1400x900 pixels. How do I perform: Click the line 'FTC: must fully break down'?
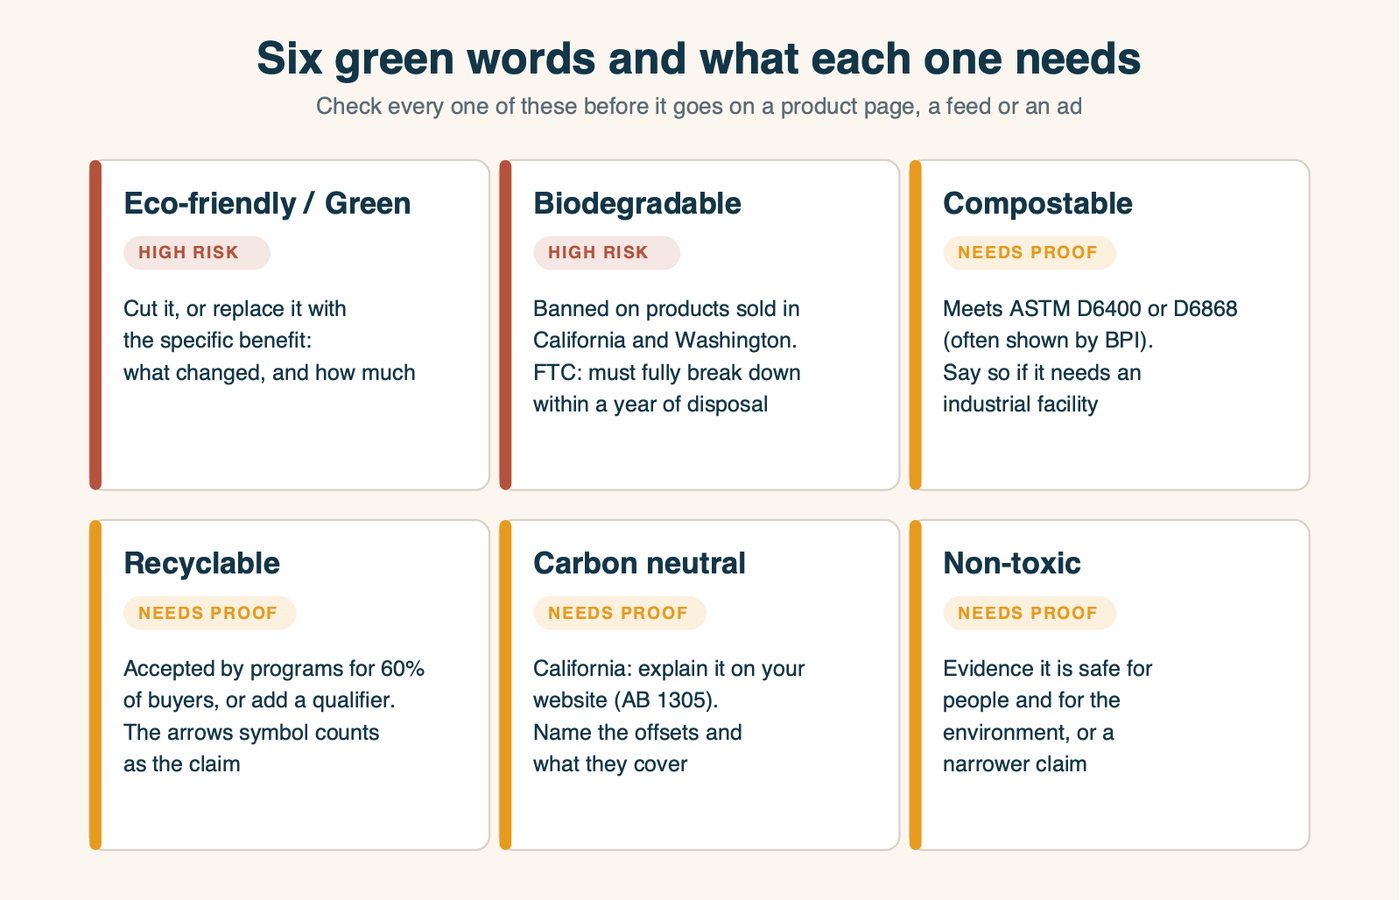[x=667, y=373]
